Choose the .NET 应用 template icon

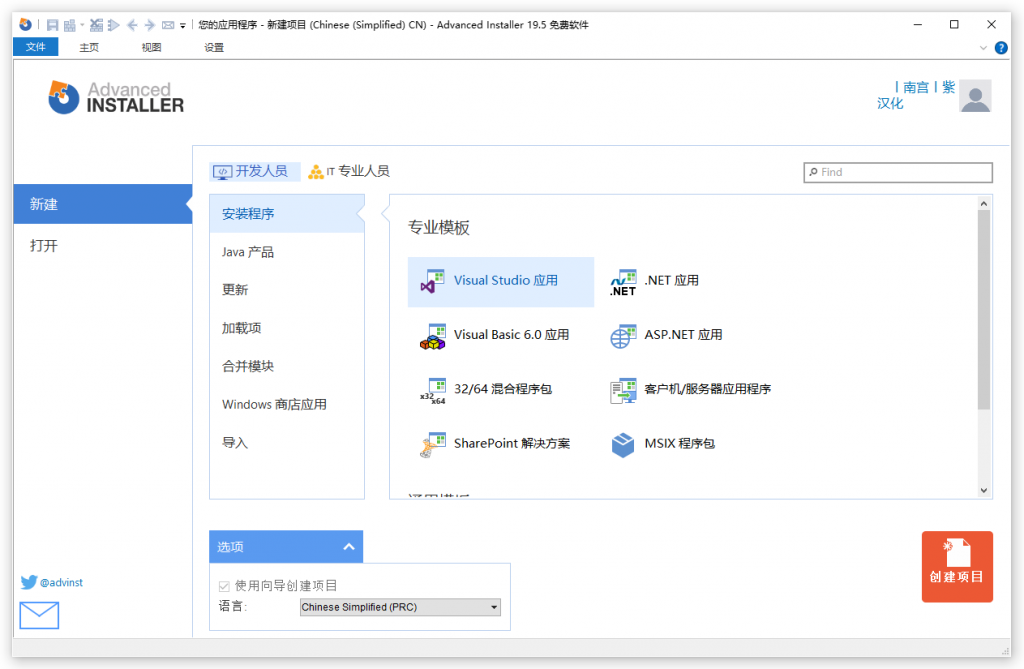[x=623, y=281]
